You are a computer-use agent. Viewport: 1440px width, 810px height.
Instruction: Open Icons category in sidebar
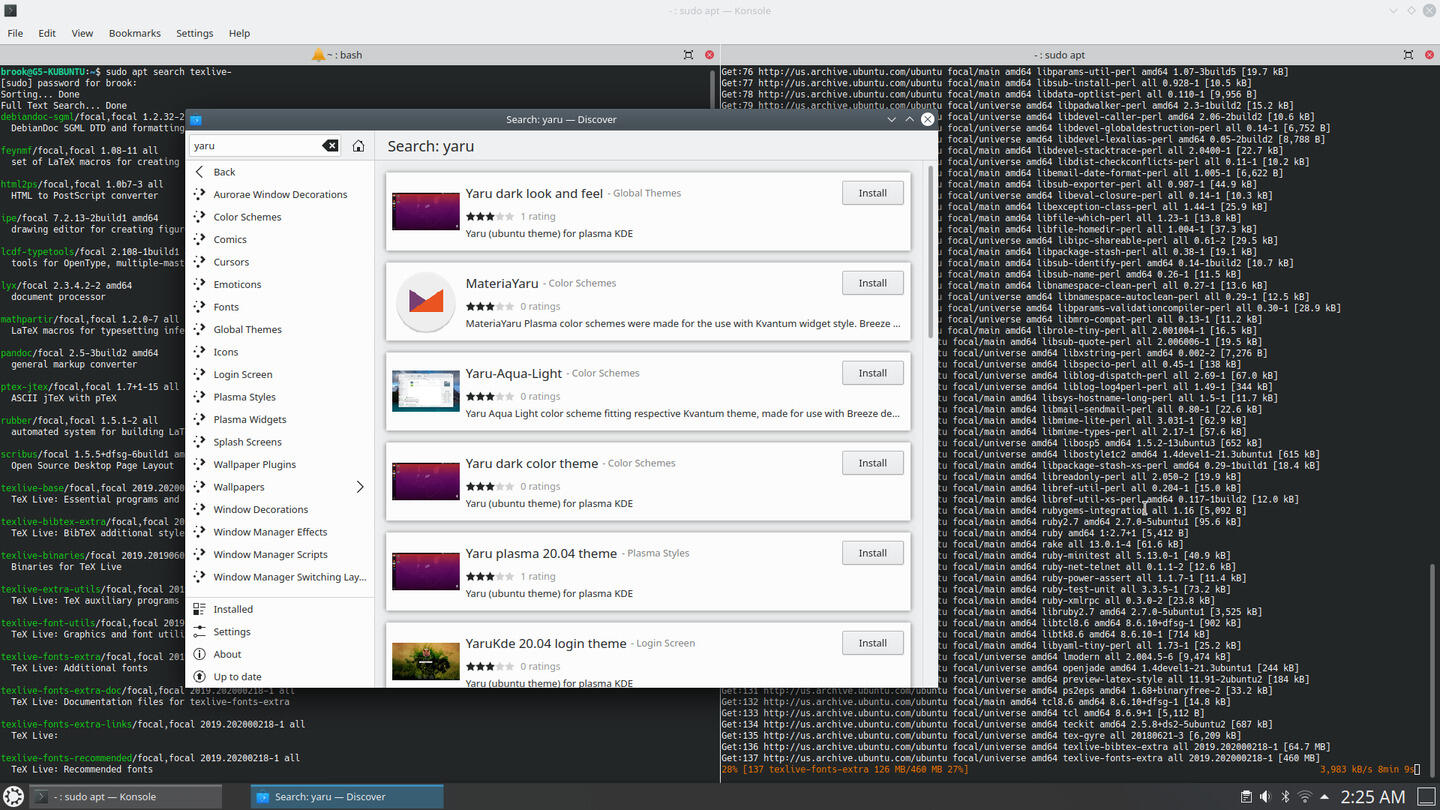click(280, 352)
